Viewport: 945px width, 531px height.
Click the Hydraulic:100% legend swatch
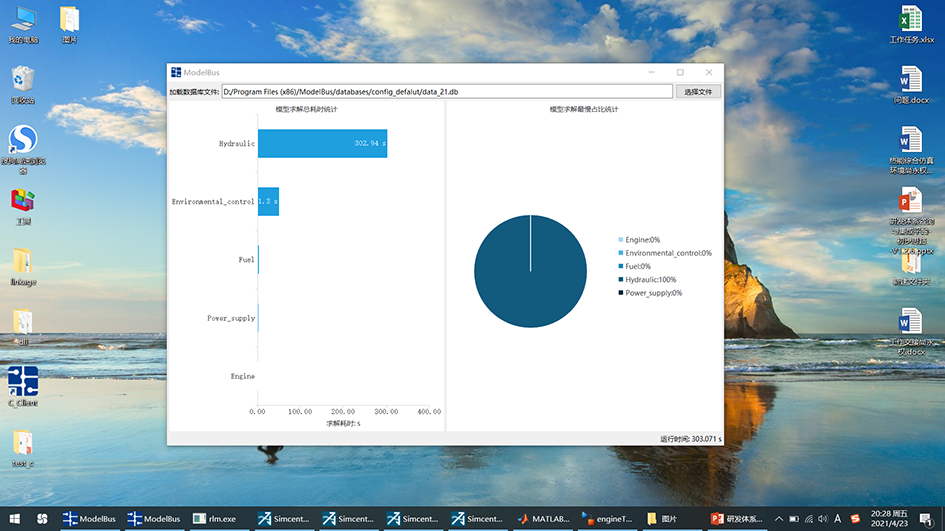tap(621, 280)
